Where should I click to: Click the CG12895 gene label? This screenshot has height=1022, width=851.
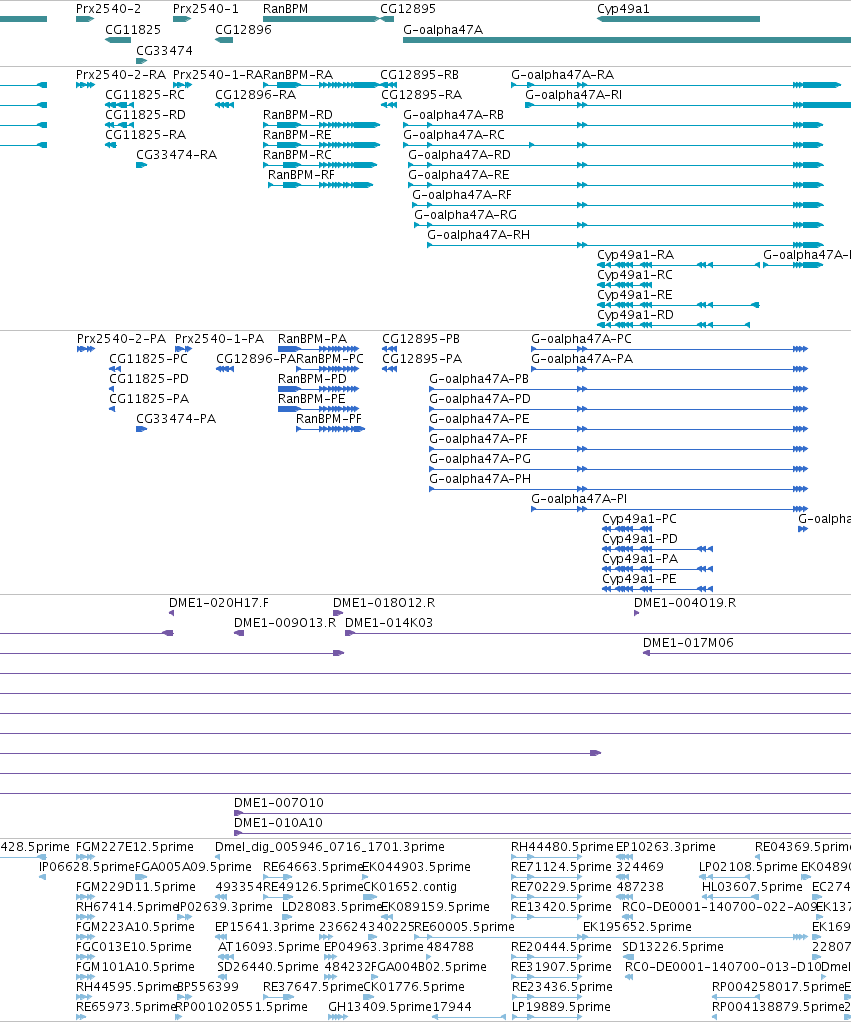click(x=408, y=9)
